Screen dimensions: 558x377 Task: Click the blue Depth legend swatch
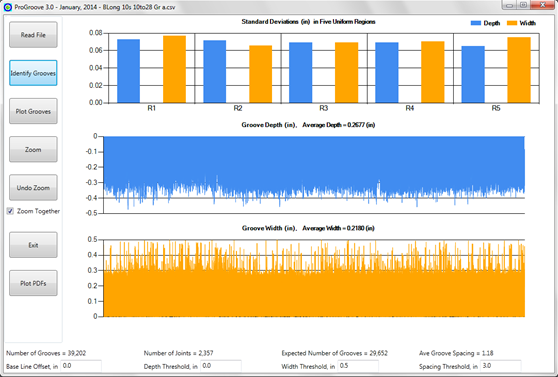tap(476, 23)
